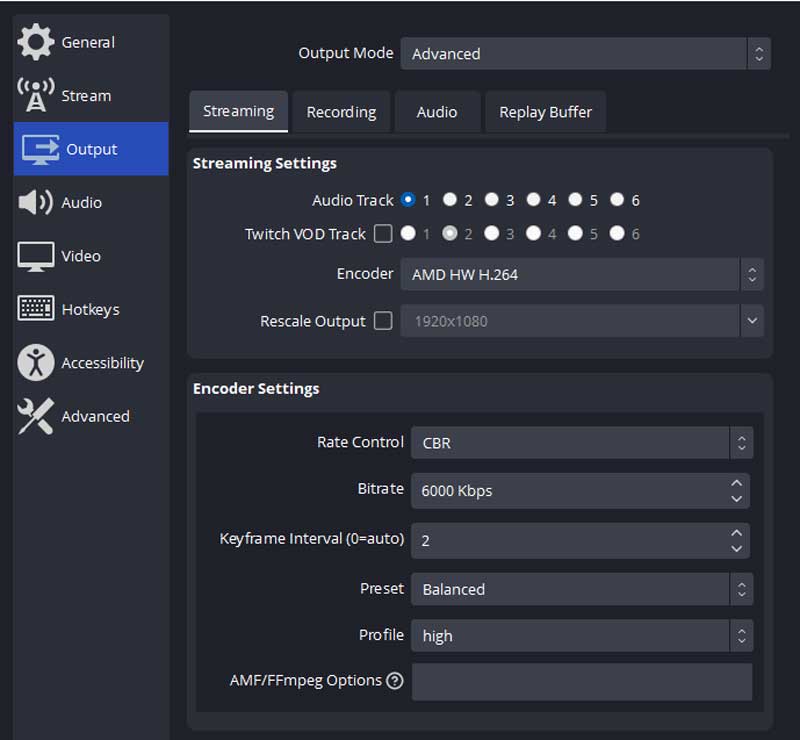Switch to the Replay Buffer tab
The width and height of the screenshot is (800, 740).
click(545, 112)
